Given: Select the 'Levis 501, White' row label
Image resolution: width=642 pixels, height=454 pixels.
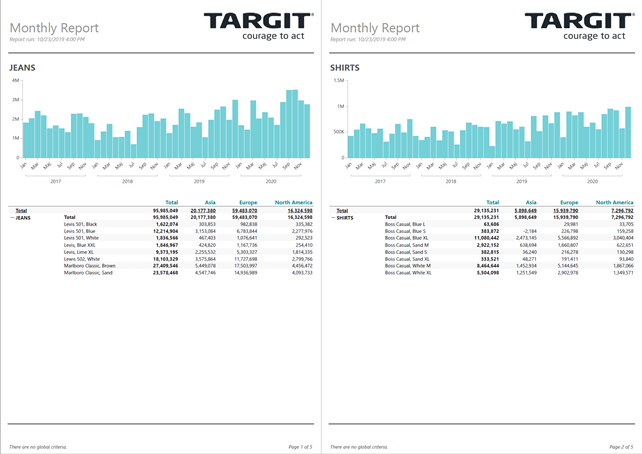Looking at the screenshot, I should point(81,238).
